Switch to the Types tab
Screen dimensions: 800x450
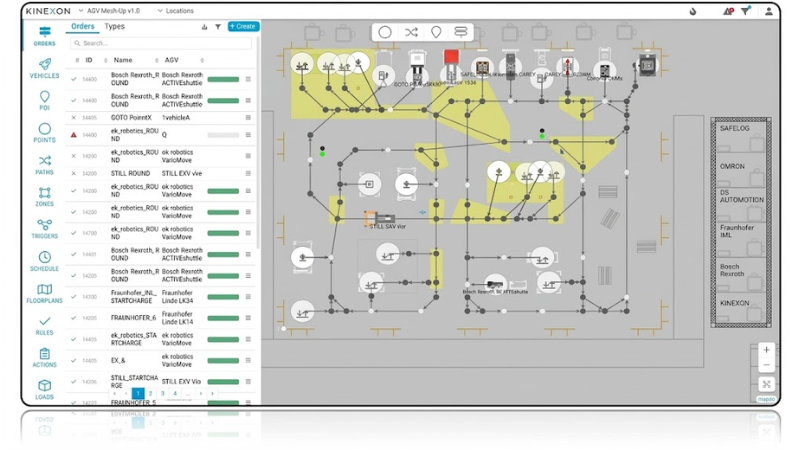pyautogui.click(x=114, y=27)
